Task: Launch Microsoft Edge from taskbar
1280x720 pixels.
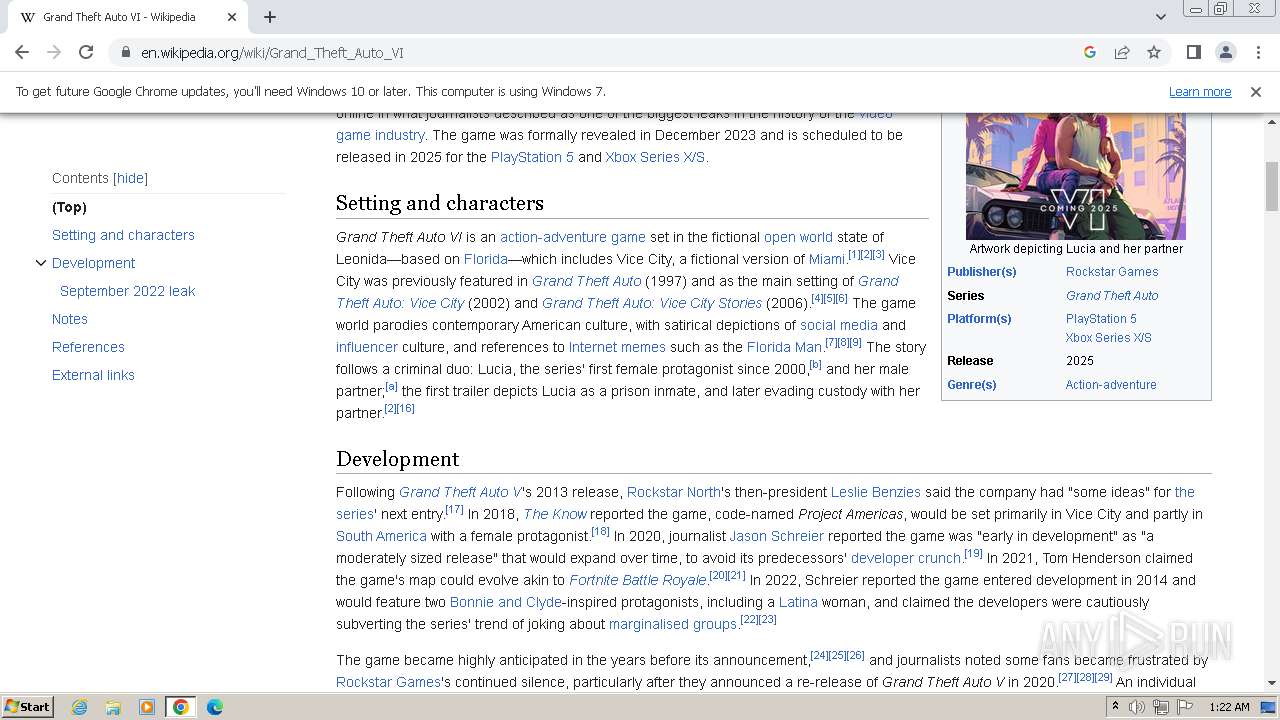Action: (215, 707)
